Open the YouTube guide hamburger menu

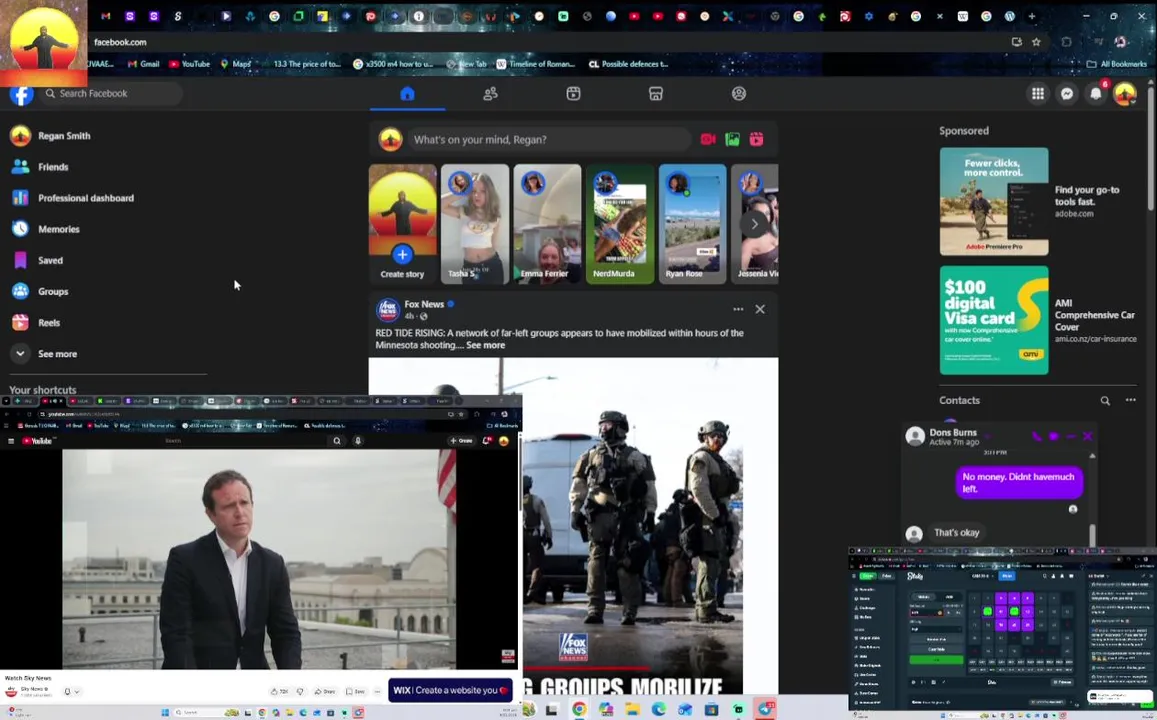tap(11, 440)
